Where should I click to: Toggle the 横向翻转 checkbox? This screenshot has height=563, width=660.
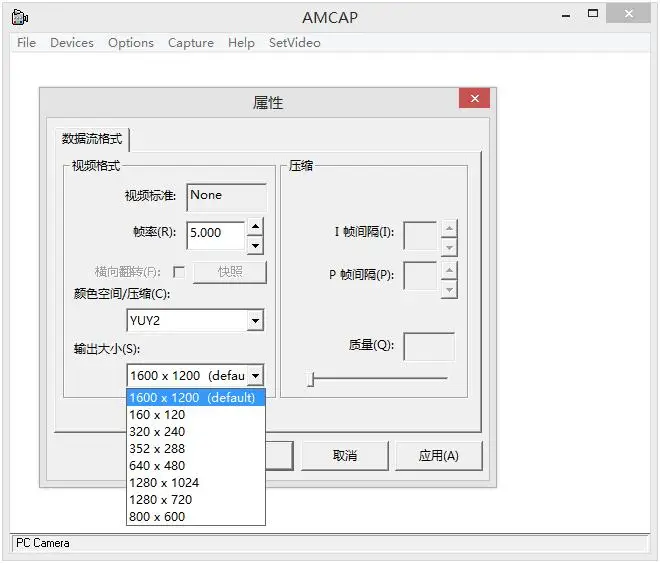[179, 272]
